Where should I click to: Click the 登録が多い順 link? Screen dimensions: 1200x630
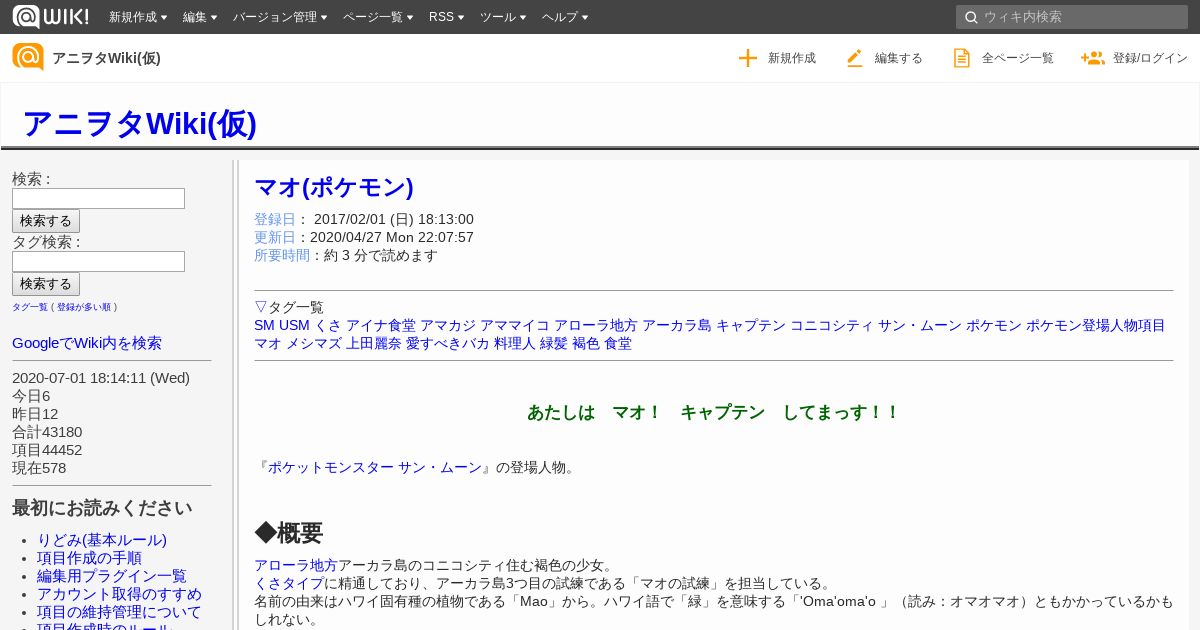[x=84, y=307]
